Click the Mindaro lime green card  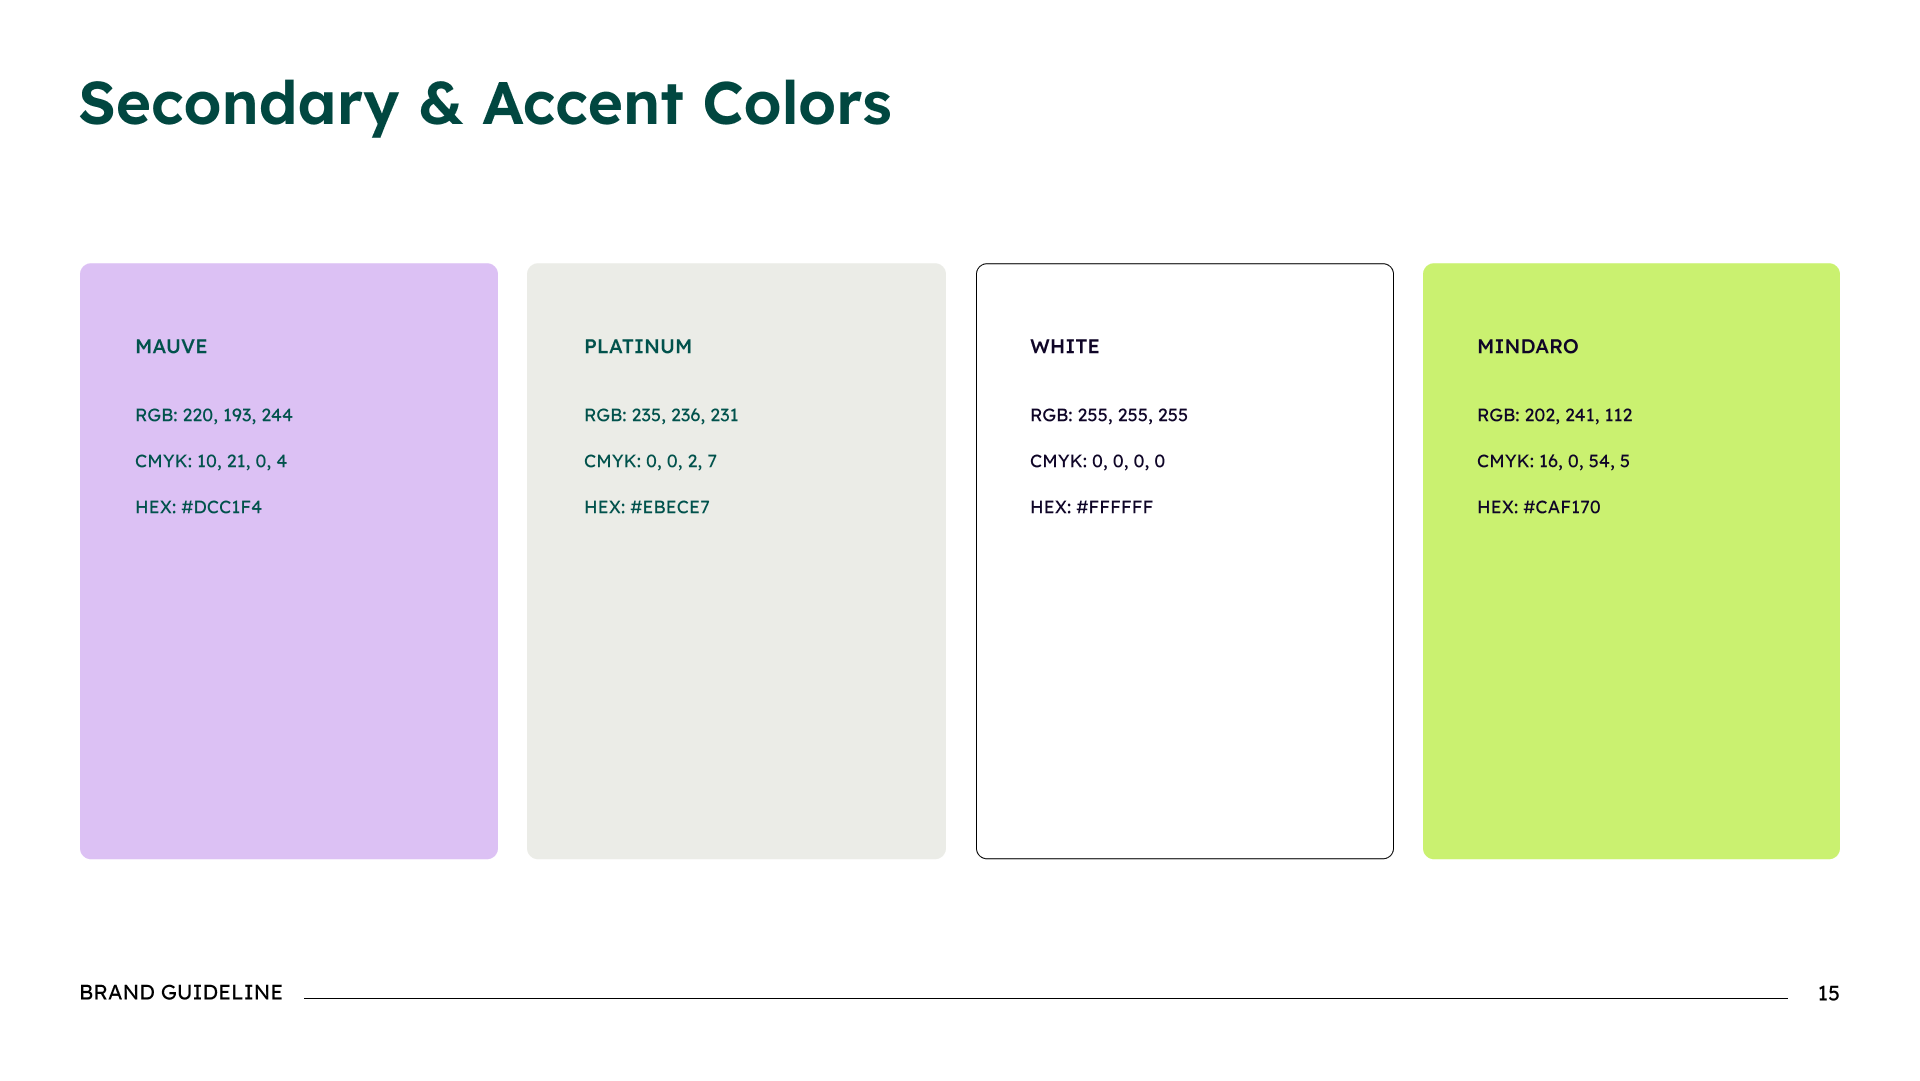click(x=1631, y=561)
